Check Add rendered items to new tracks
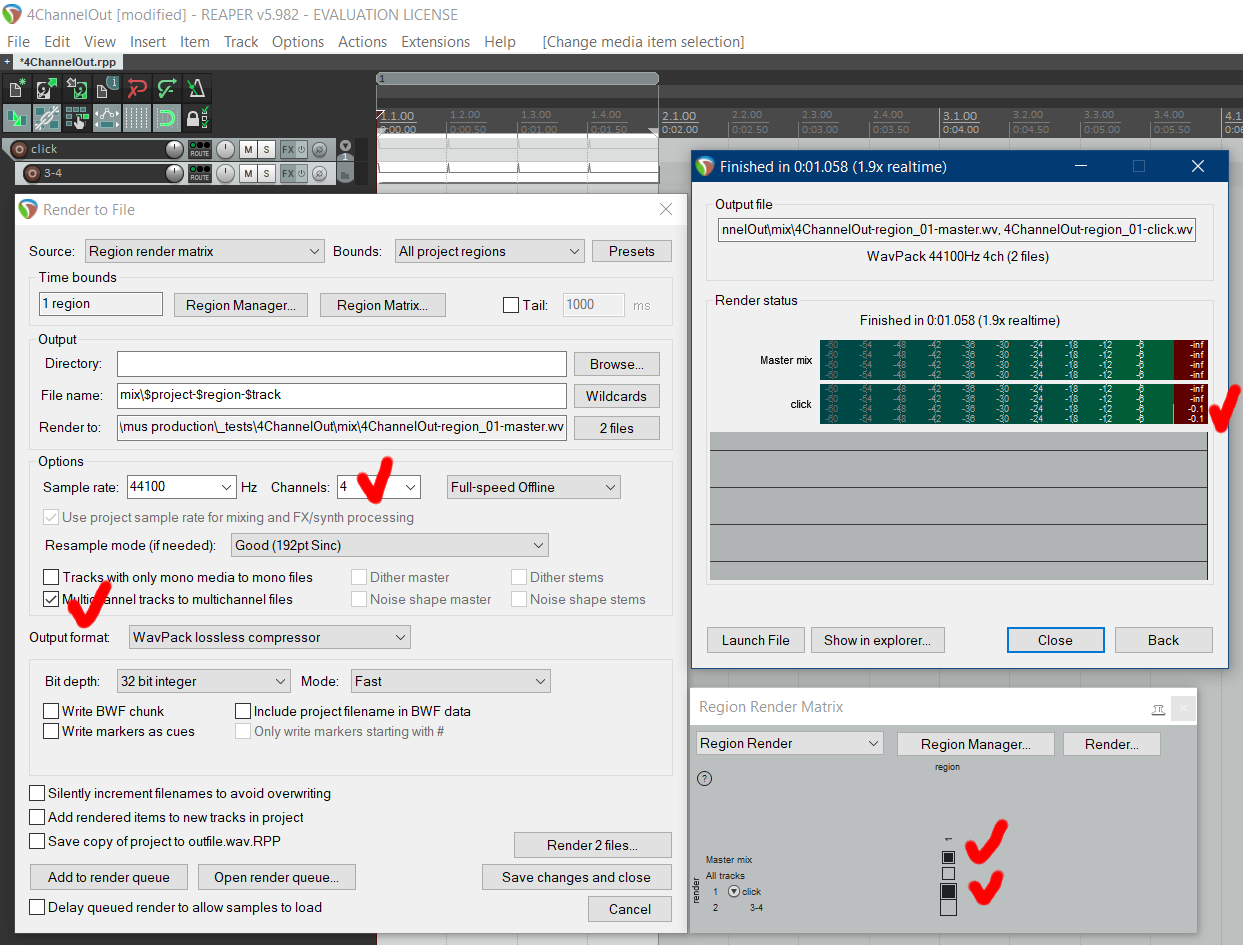This screenshot has height=945, width=1243. click(x=37, y=817)
